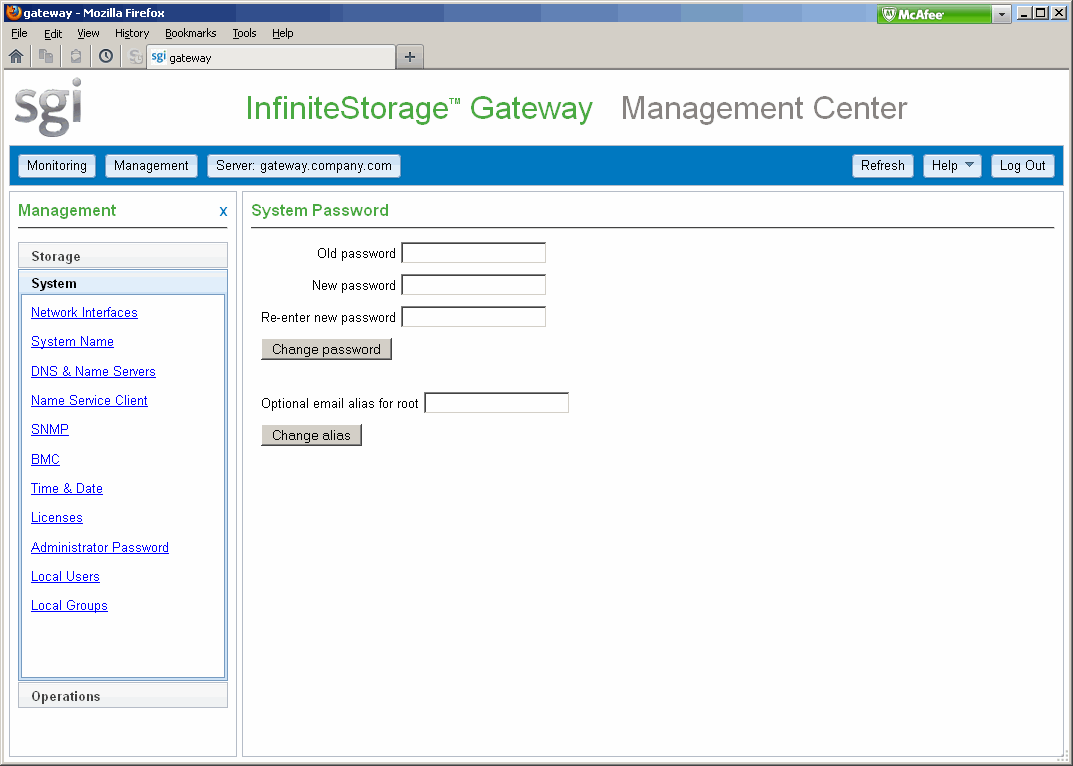The height and width of the screenshot is (766, 1073).
Task: Open a new tab with the plus button
Action: point(410,57)
